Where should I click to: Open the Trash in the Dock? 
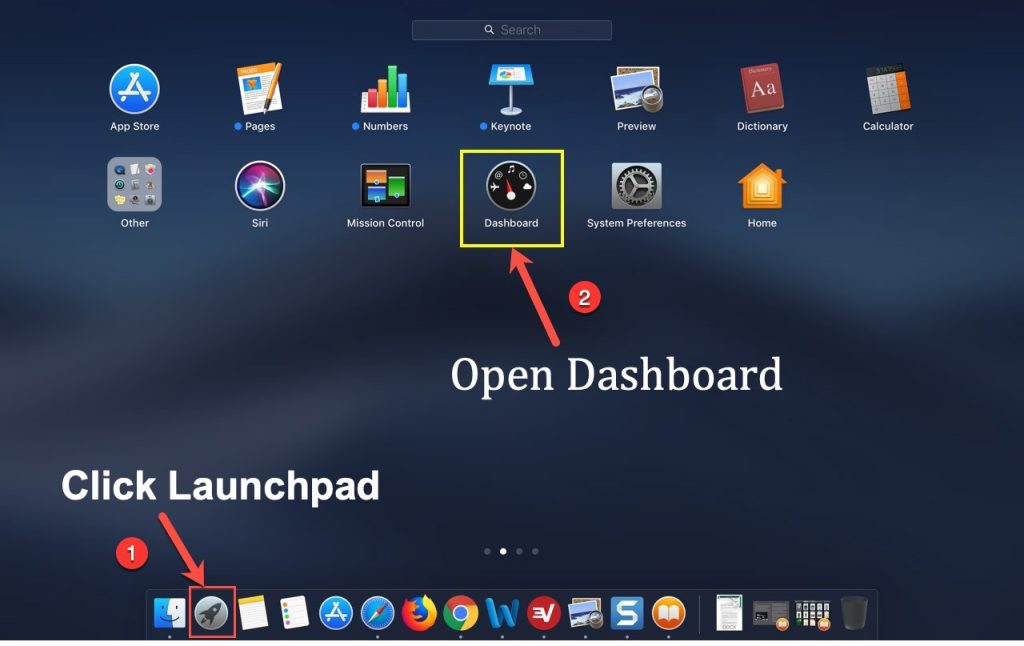tap(854, 613)
